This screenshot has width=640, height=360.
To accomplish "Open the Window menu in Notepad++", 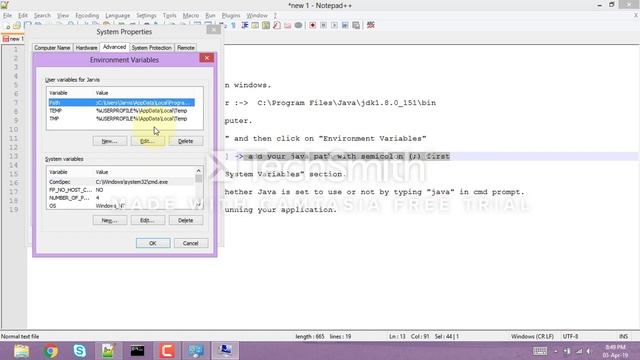I will [x=257, y=16].
